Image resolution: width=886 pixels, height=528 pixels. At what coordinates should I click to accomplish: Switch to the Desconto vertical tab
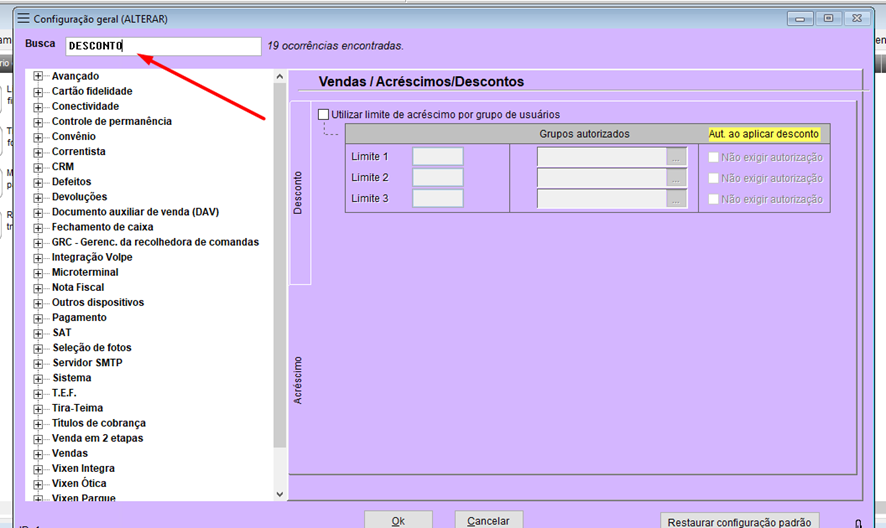(299, 193)
